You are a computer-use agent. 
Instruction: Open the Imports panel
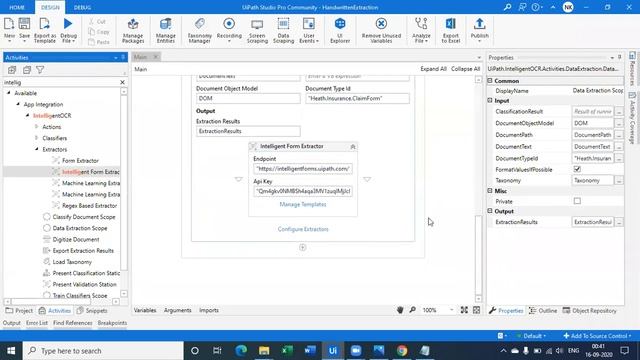pyautogui.click(x=209, y=310)
